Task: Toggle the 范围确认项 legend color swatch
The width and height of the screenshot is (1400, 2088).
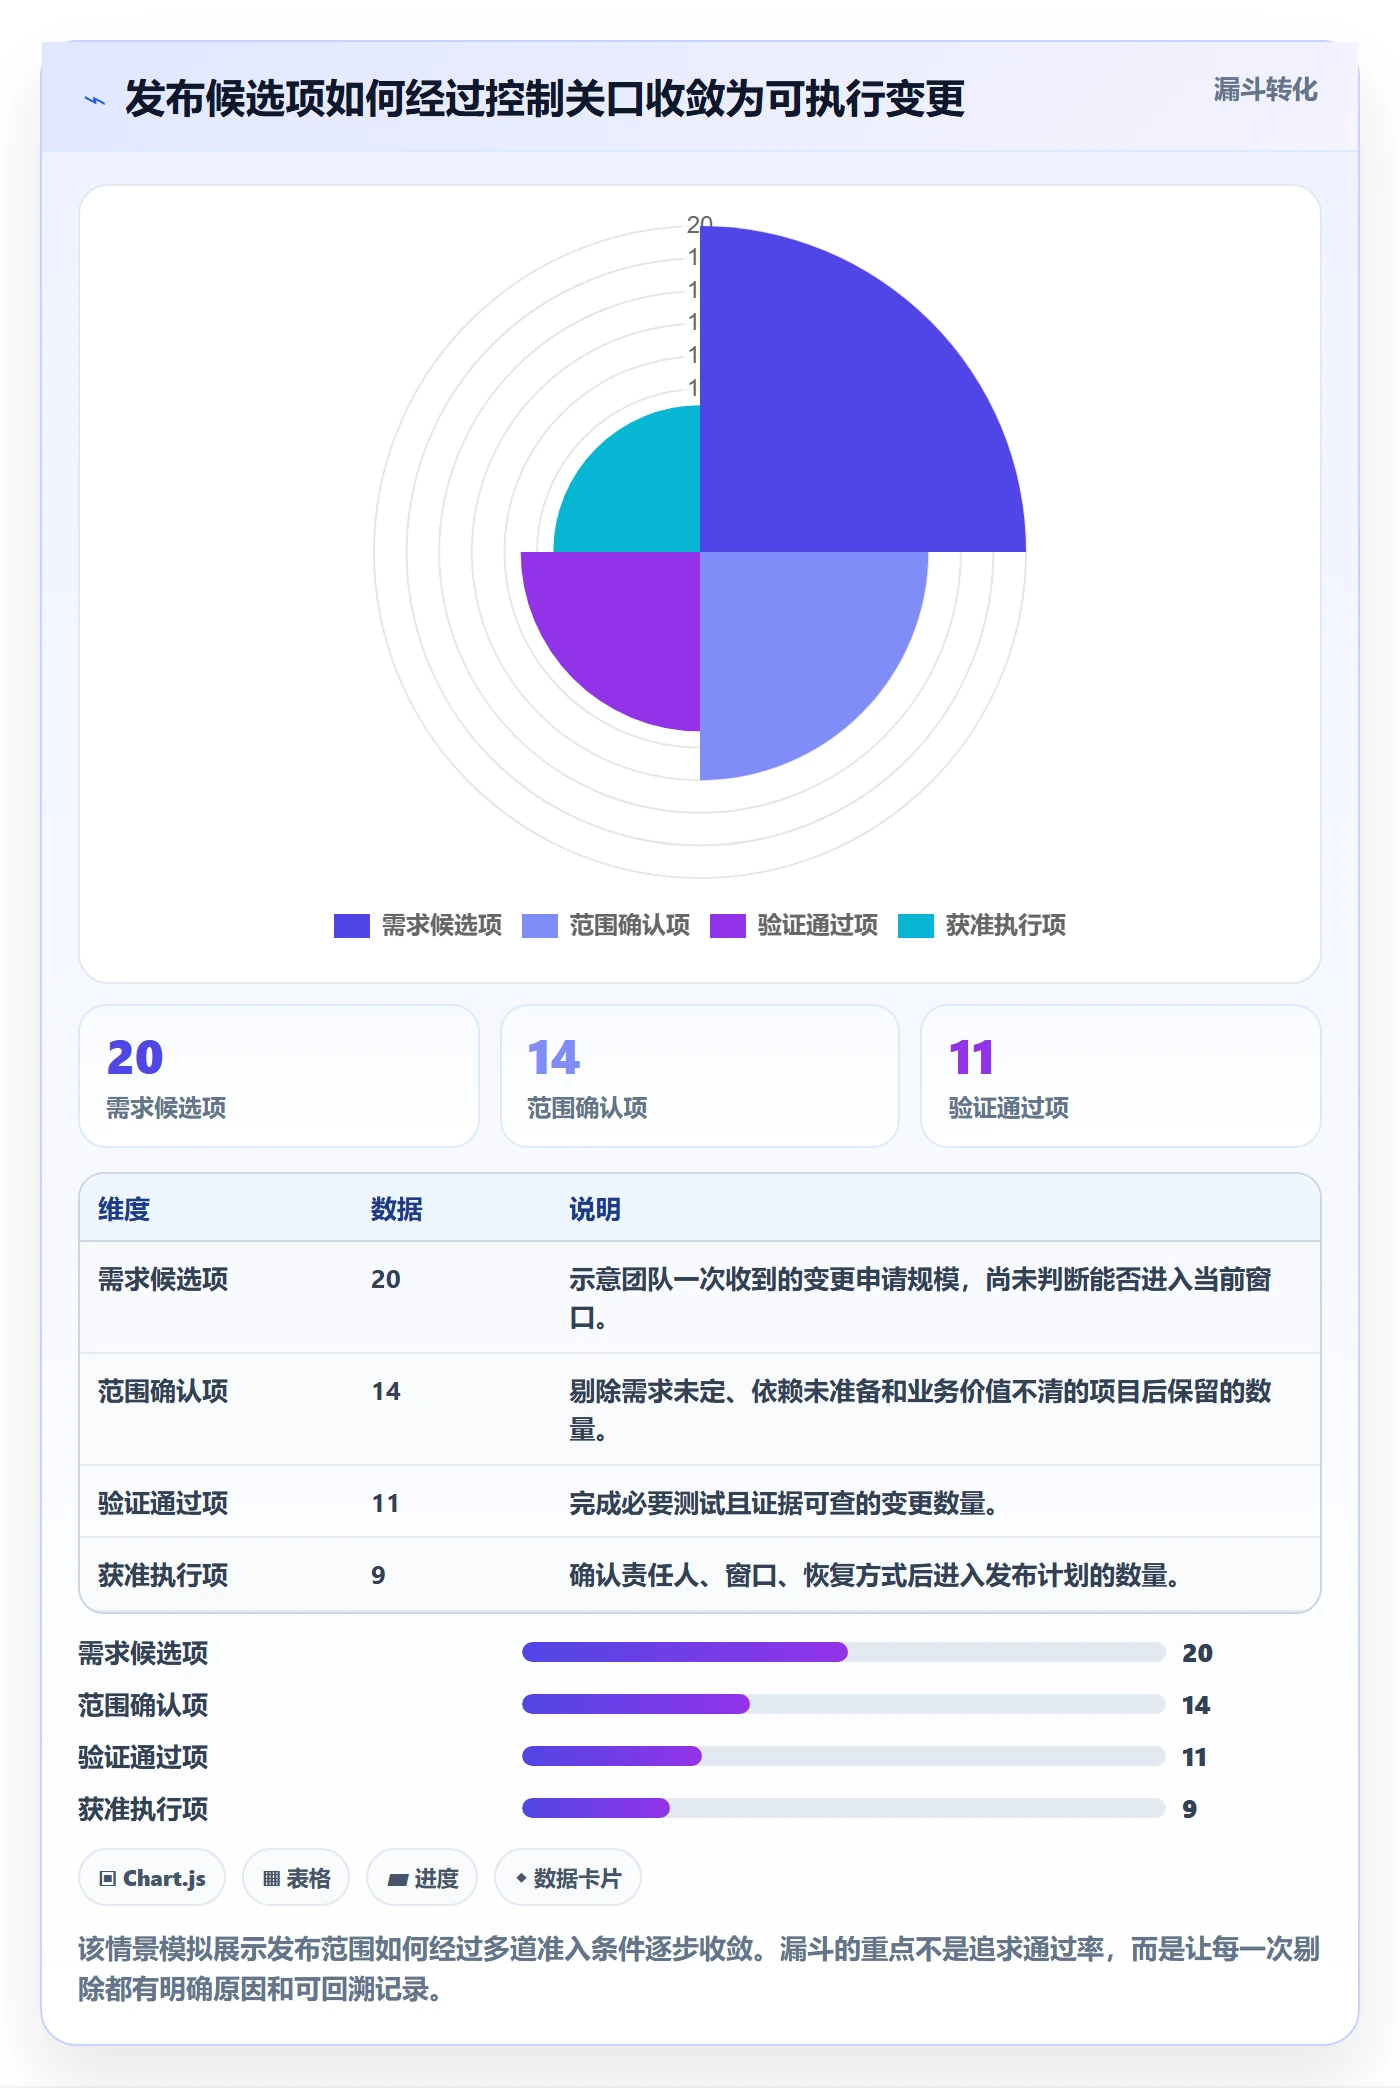Action: (x=540, y=926)
